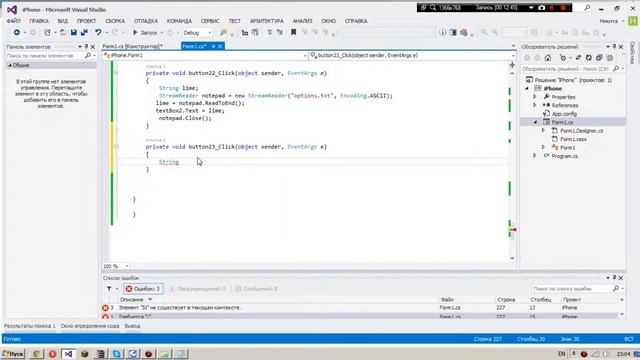This screenshot has width=640, height=360.
Task: Click the Solution Explorer search field
Action: tap(567, 69)
